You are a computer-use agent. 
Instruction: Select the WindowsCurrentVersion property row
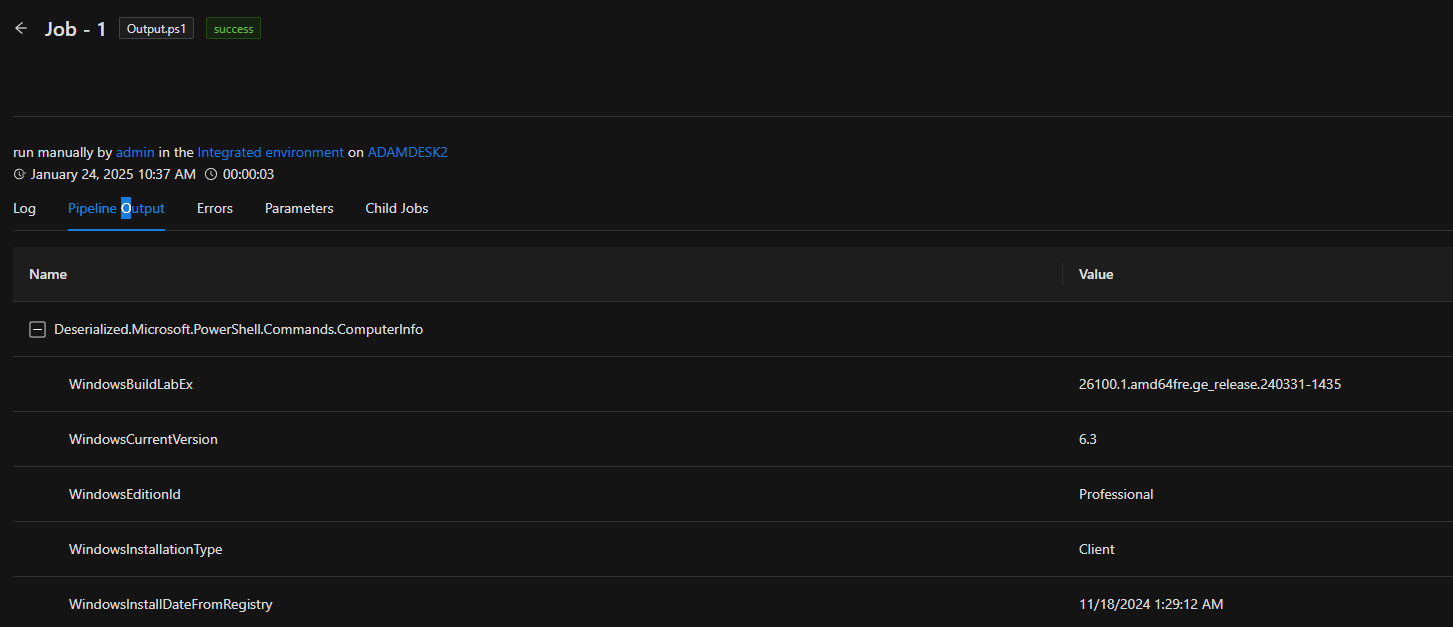tap(143, 439)
